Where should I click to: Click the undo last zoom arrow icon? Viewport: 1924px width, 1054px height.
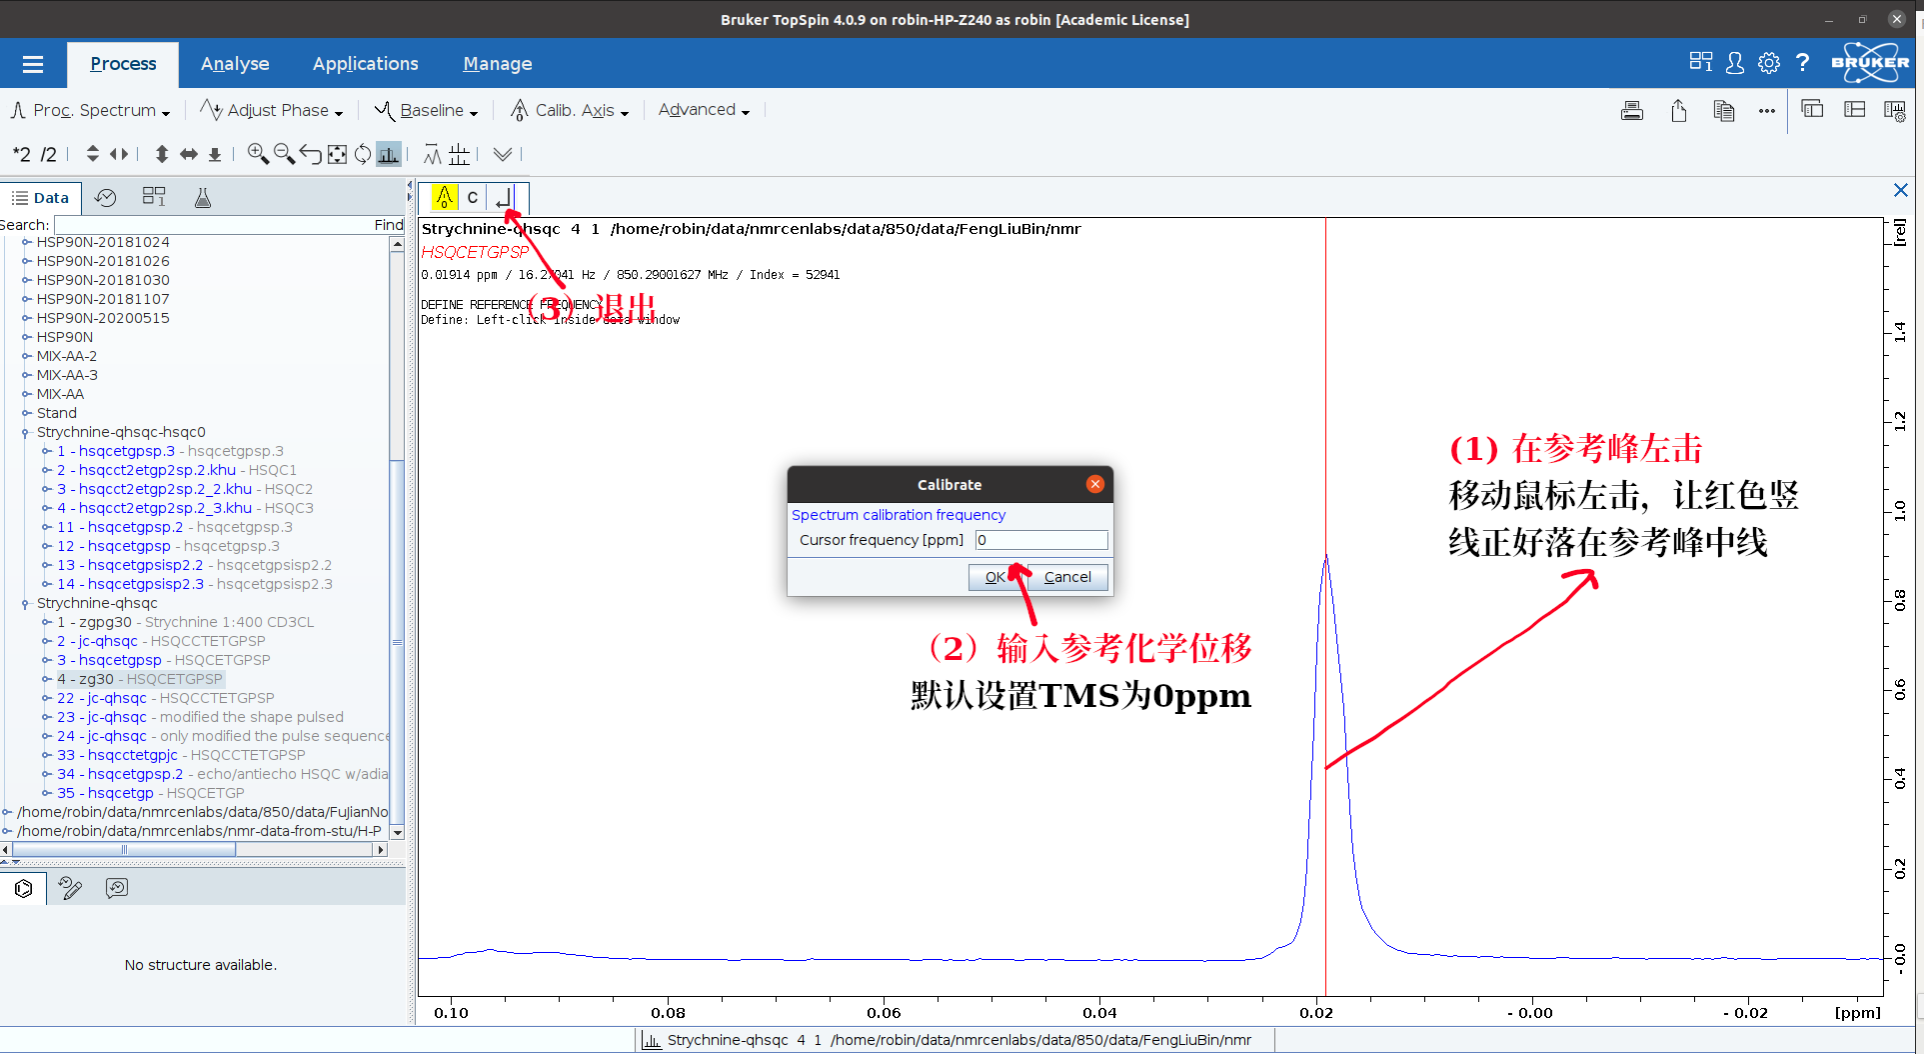(311, 154)
